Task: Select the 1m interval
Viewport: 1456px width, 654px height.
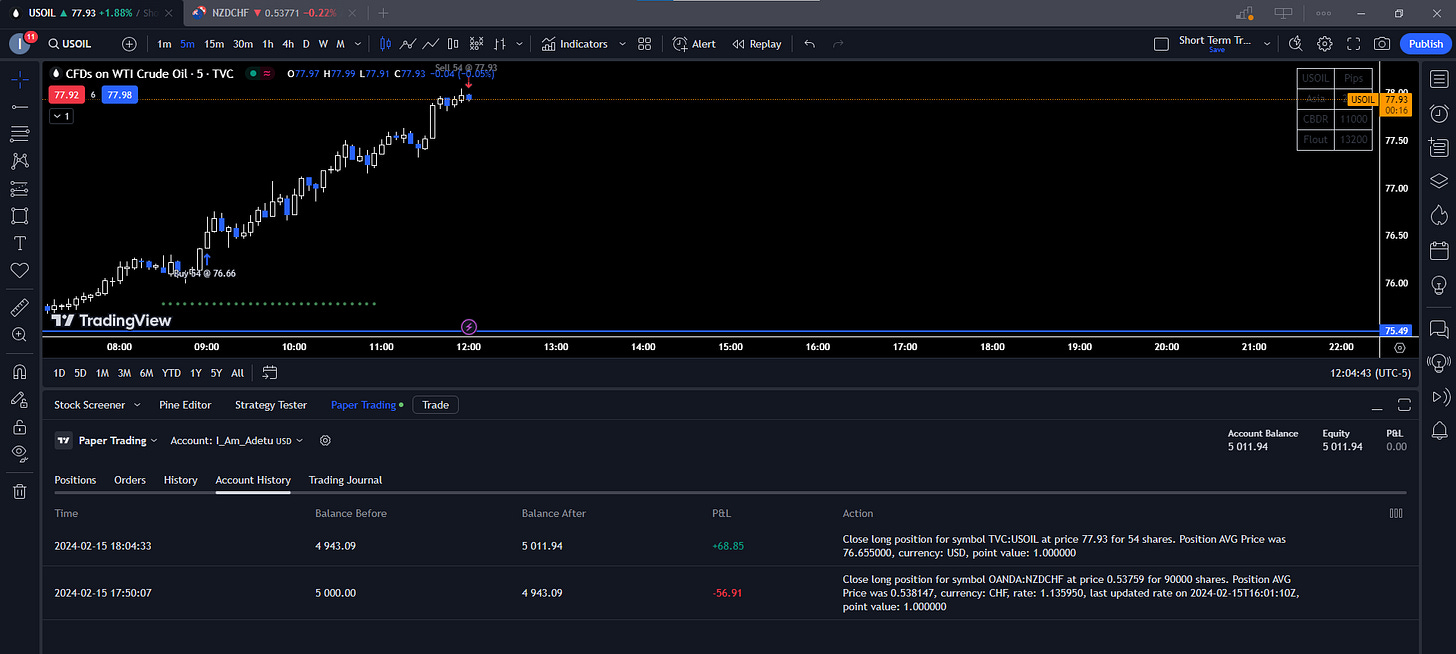Action: pos(164,44)
